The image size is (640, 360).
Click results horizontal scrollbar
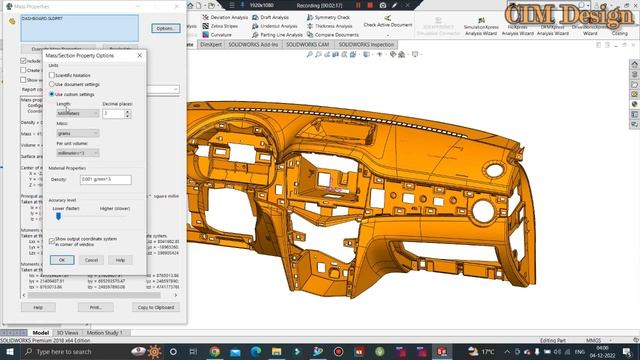[94, 295]
